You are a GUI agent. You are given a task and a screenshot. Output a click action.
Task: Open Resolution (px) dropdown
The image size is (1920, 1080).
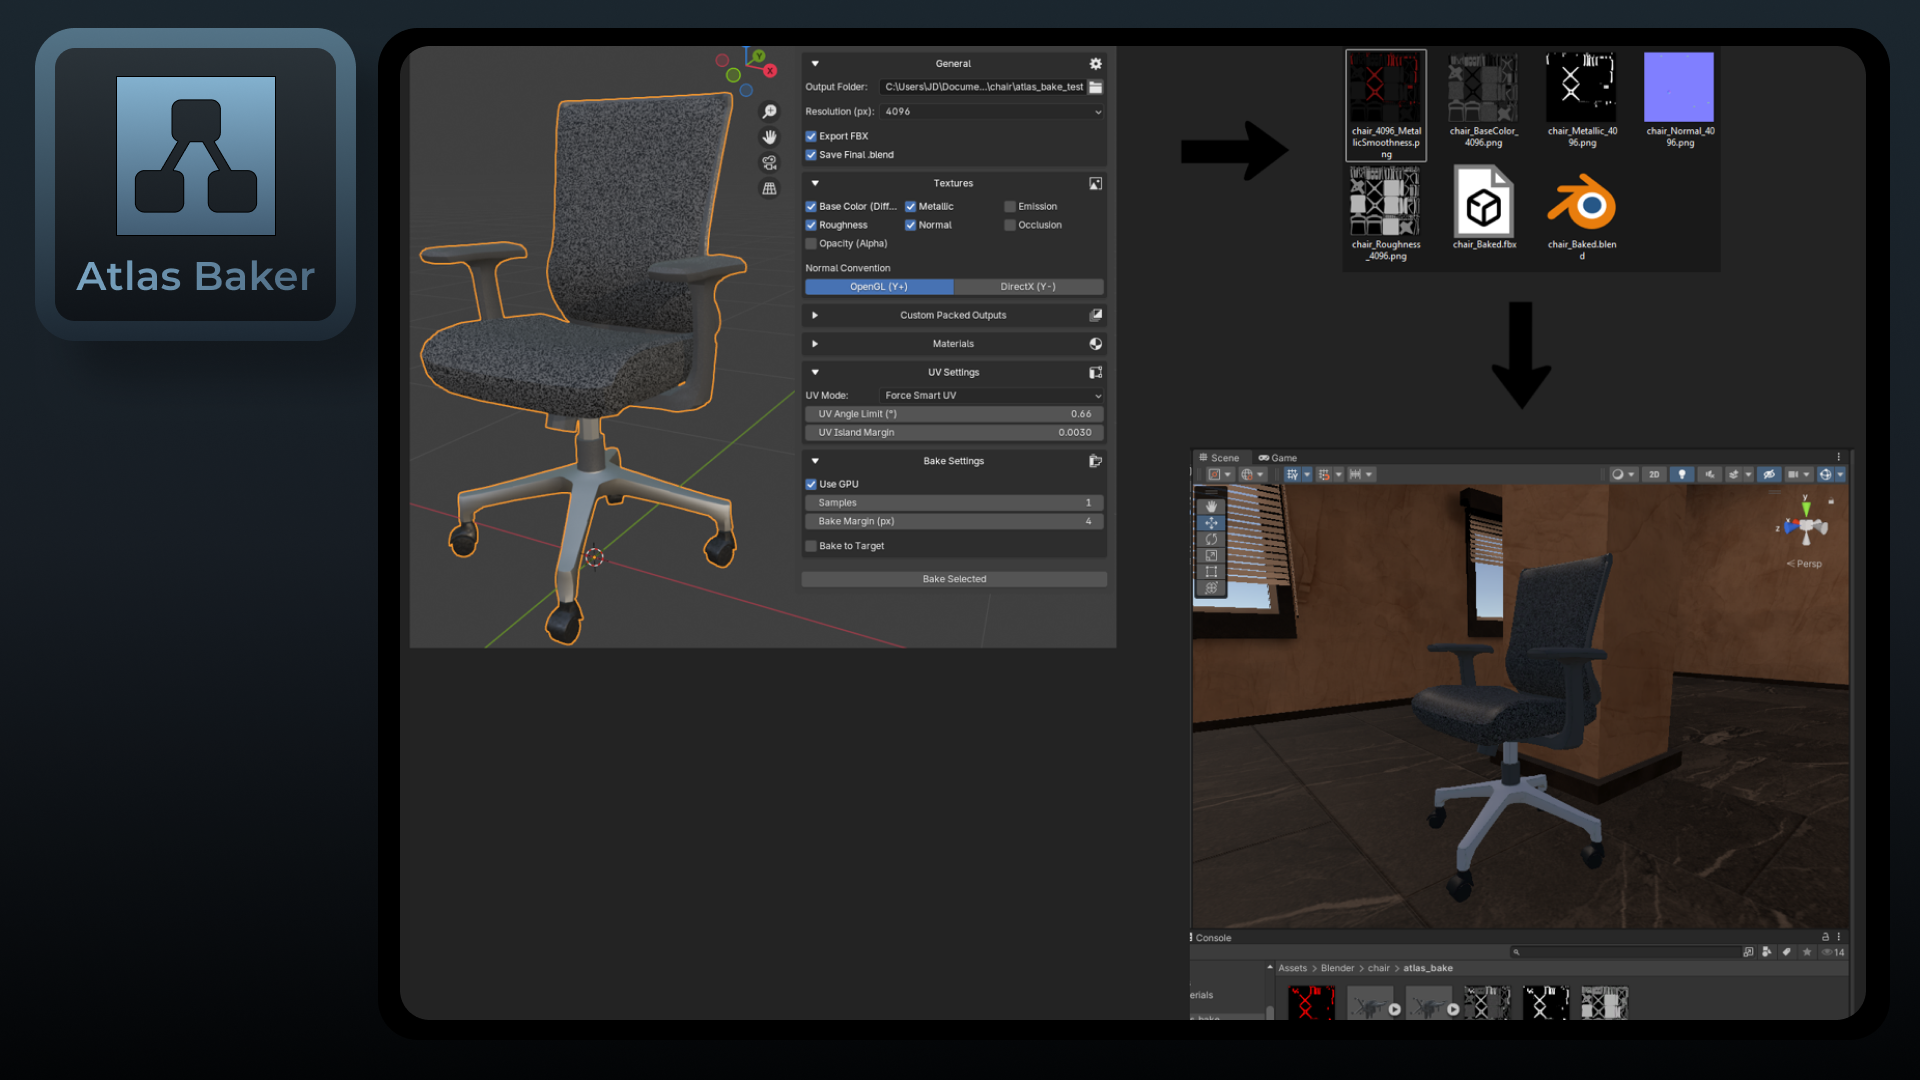(x=992, y=112)
